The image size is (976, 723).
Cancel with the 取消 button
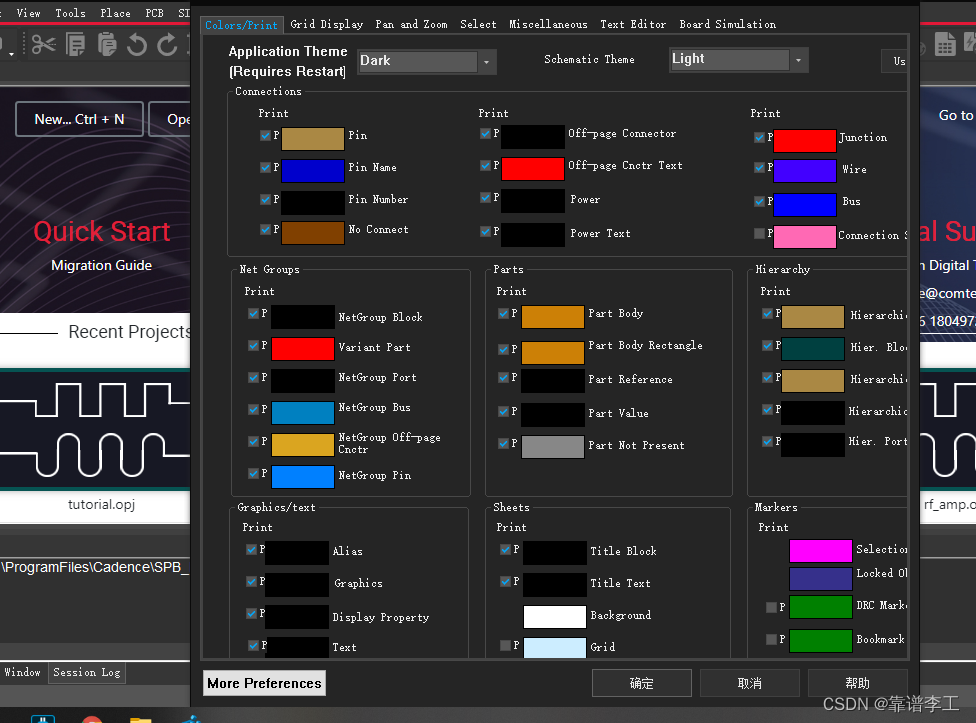[x=749, y=683]
